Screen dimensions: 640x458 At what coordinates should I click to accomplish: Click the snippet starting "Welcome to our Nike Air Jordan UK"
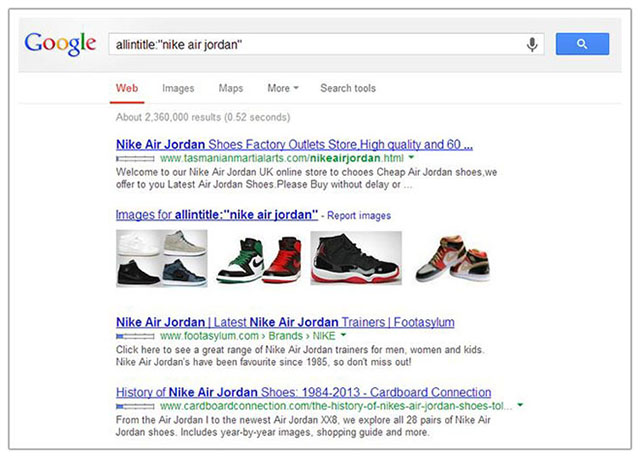[x=306, y=178]
